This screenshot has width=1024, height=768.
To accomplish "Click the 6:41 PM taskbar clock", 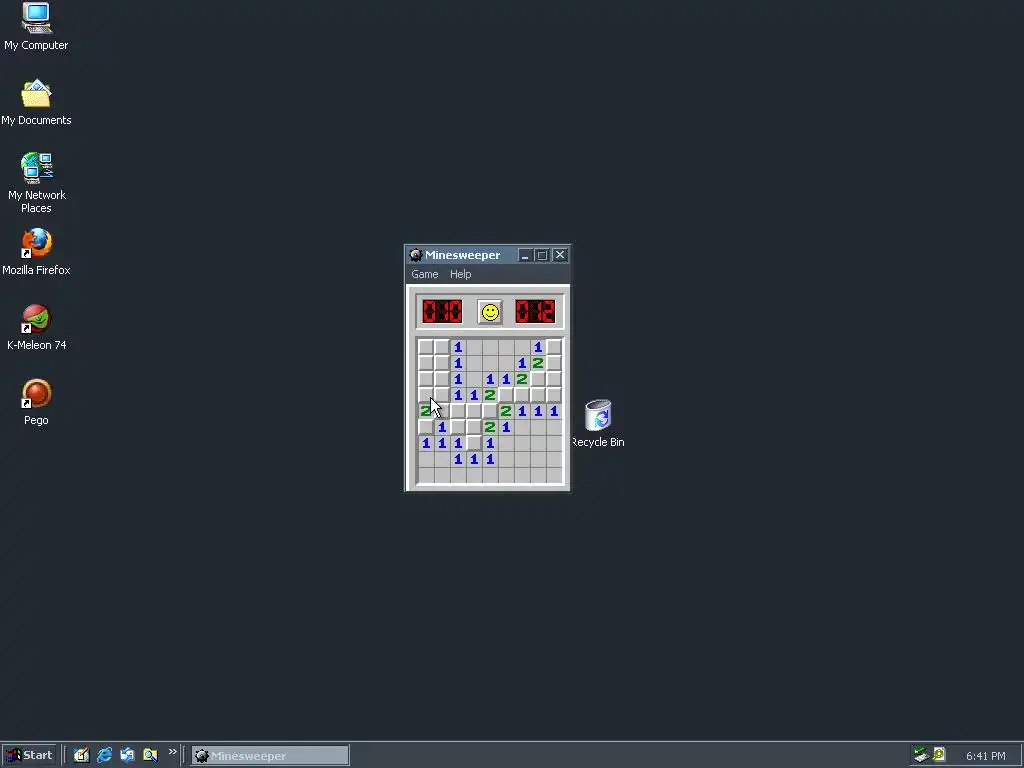I will 985,756.
